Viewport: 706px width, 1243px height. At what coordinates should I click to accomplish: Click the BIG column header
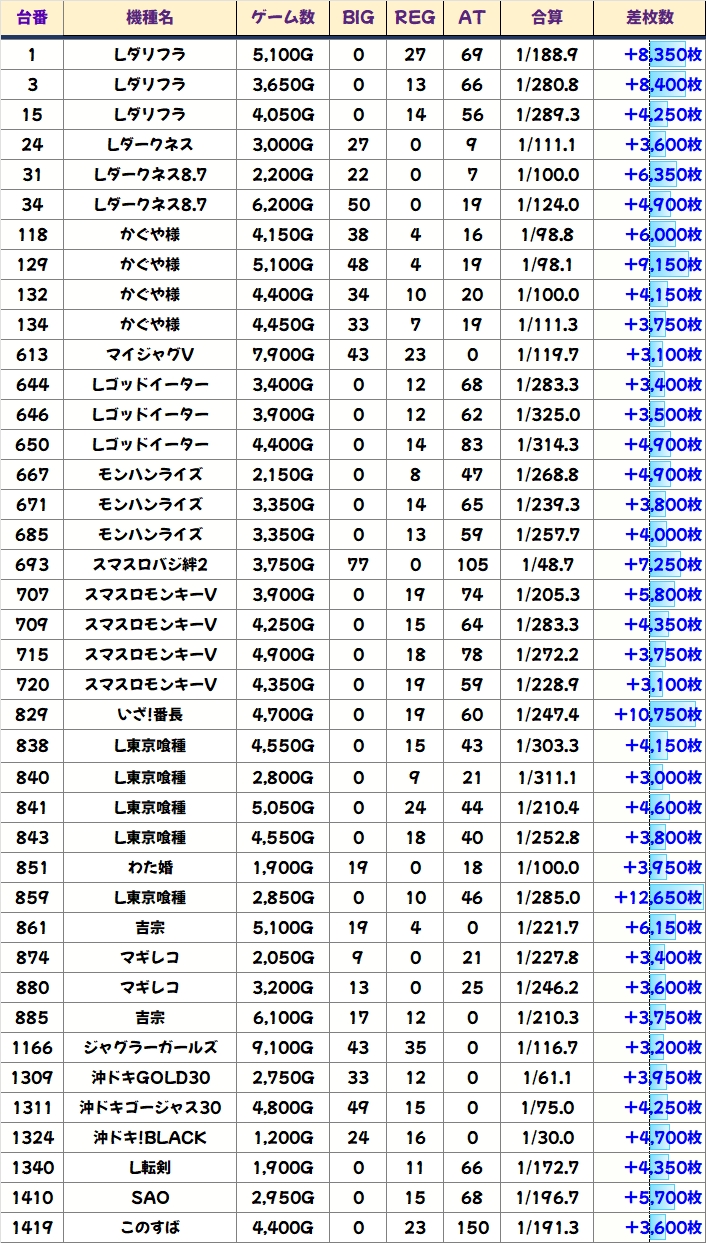pyautogui.click(x=359, y=18)
